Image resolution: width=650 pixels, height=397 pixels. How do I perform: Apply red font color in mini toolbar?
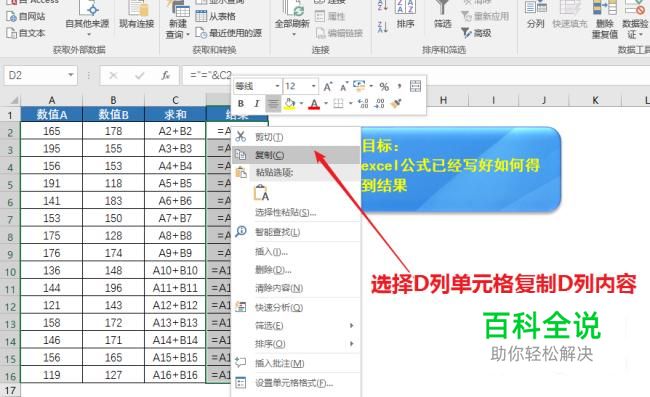314,104
